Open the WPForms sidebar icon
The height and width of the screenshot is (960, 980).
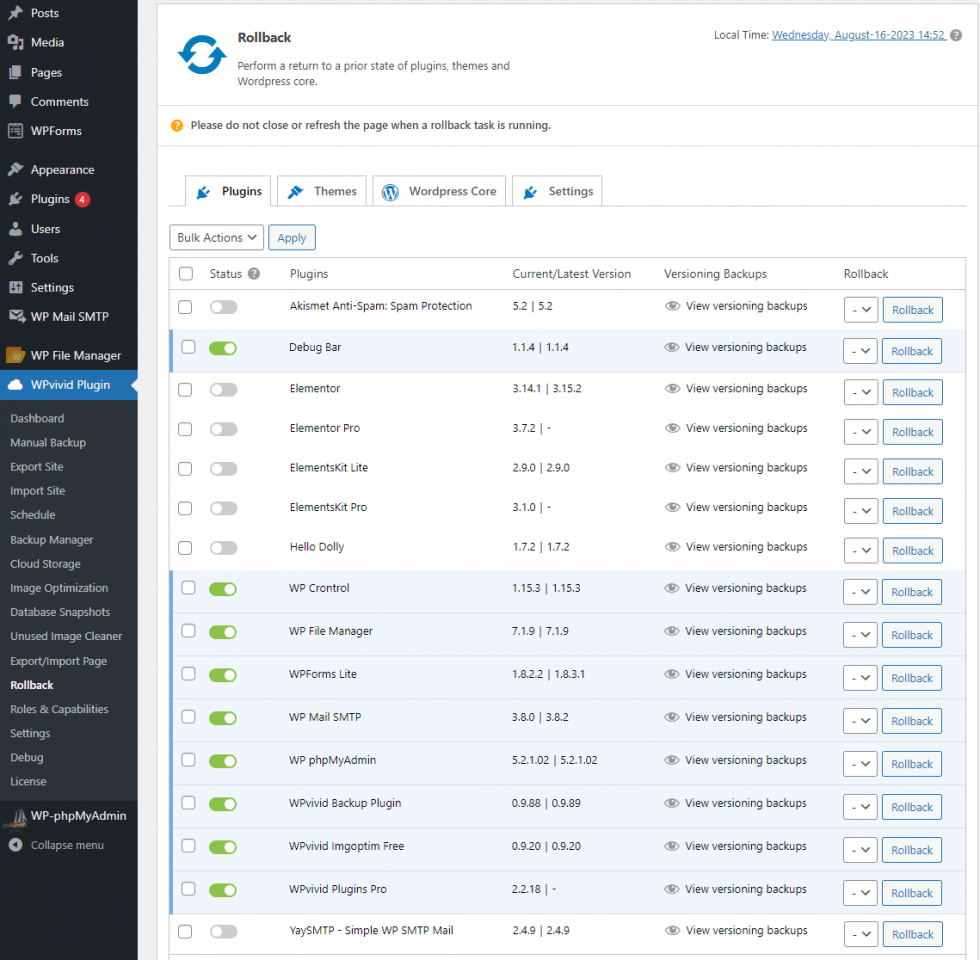[15, 130]
